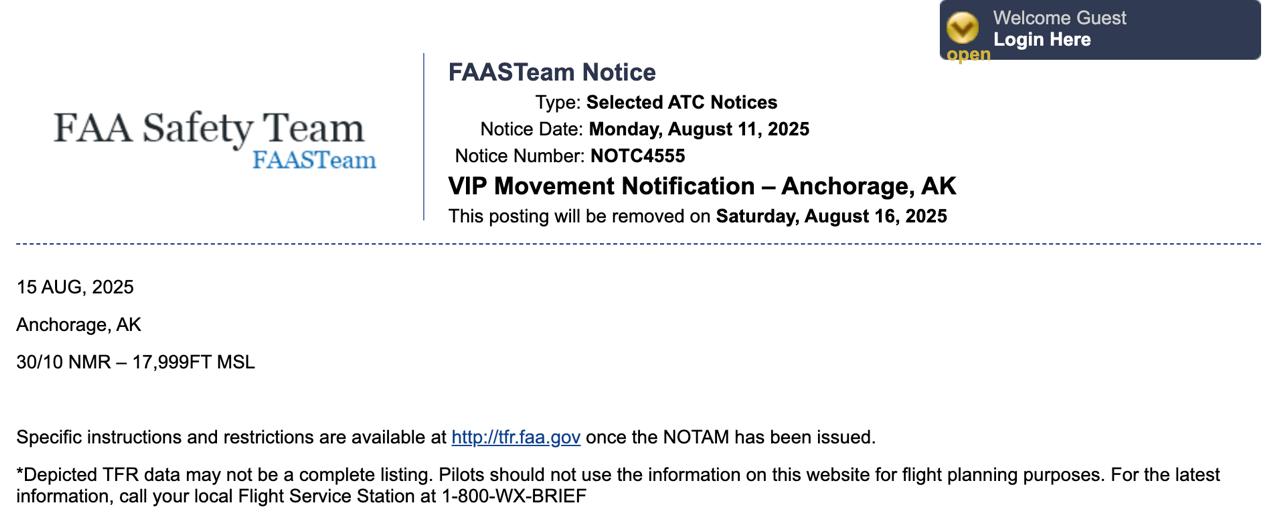Click the "Specific instructions and restrictions" sentence
1280x524 pixels.
pos(231,437)
